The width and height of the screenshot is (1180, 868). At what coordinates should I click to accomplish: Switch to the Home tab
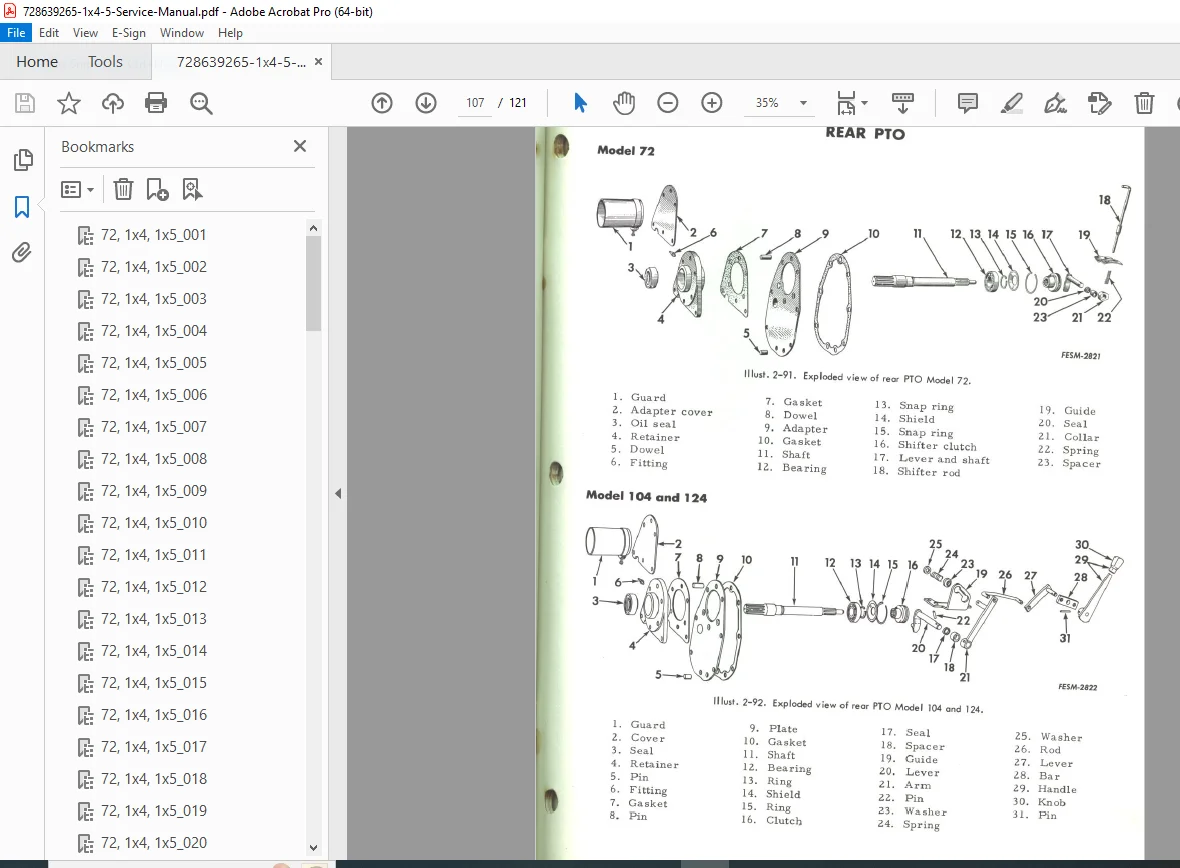point(37,62)
